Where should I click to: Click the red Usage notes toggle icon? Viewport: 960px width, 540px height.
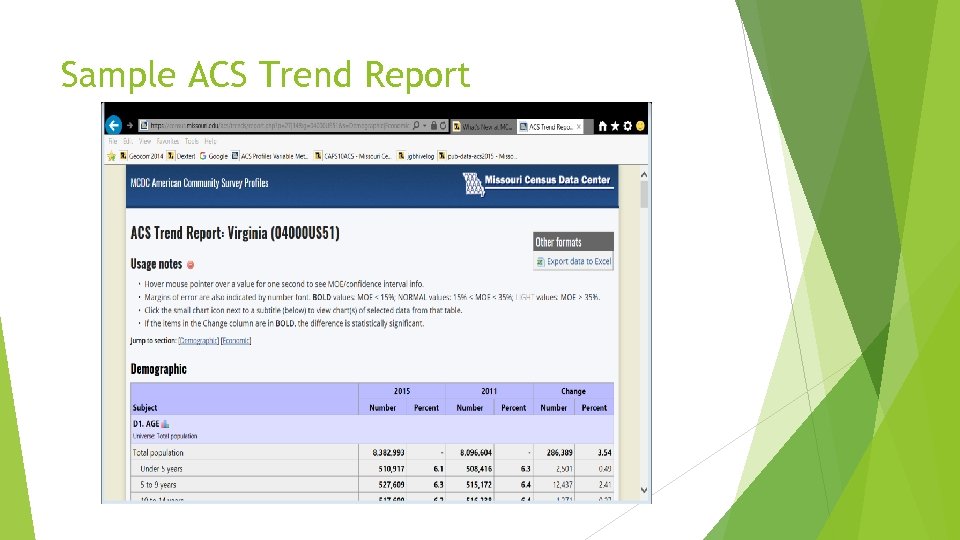coord(190,264)
